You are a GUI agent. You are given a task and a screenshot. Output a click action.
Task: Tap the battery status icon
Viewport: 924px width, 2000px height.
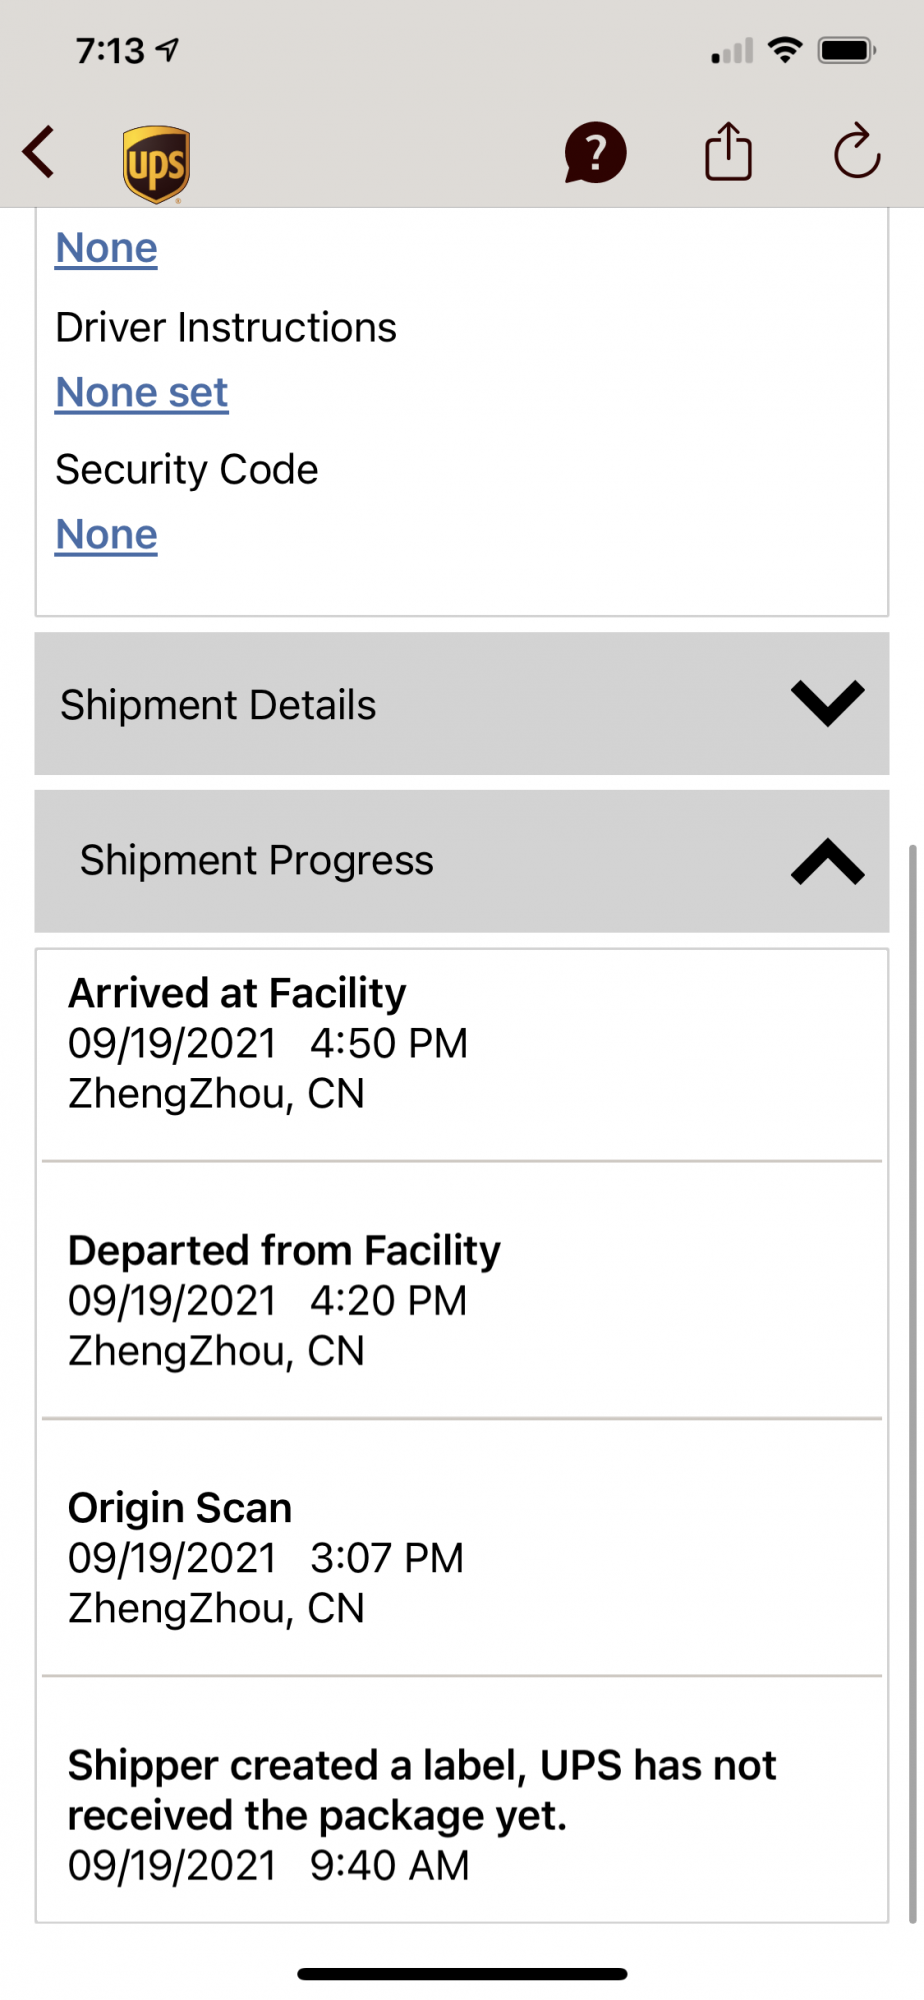[846, 50]
